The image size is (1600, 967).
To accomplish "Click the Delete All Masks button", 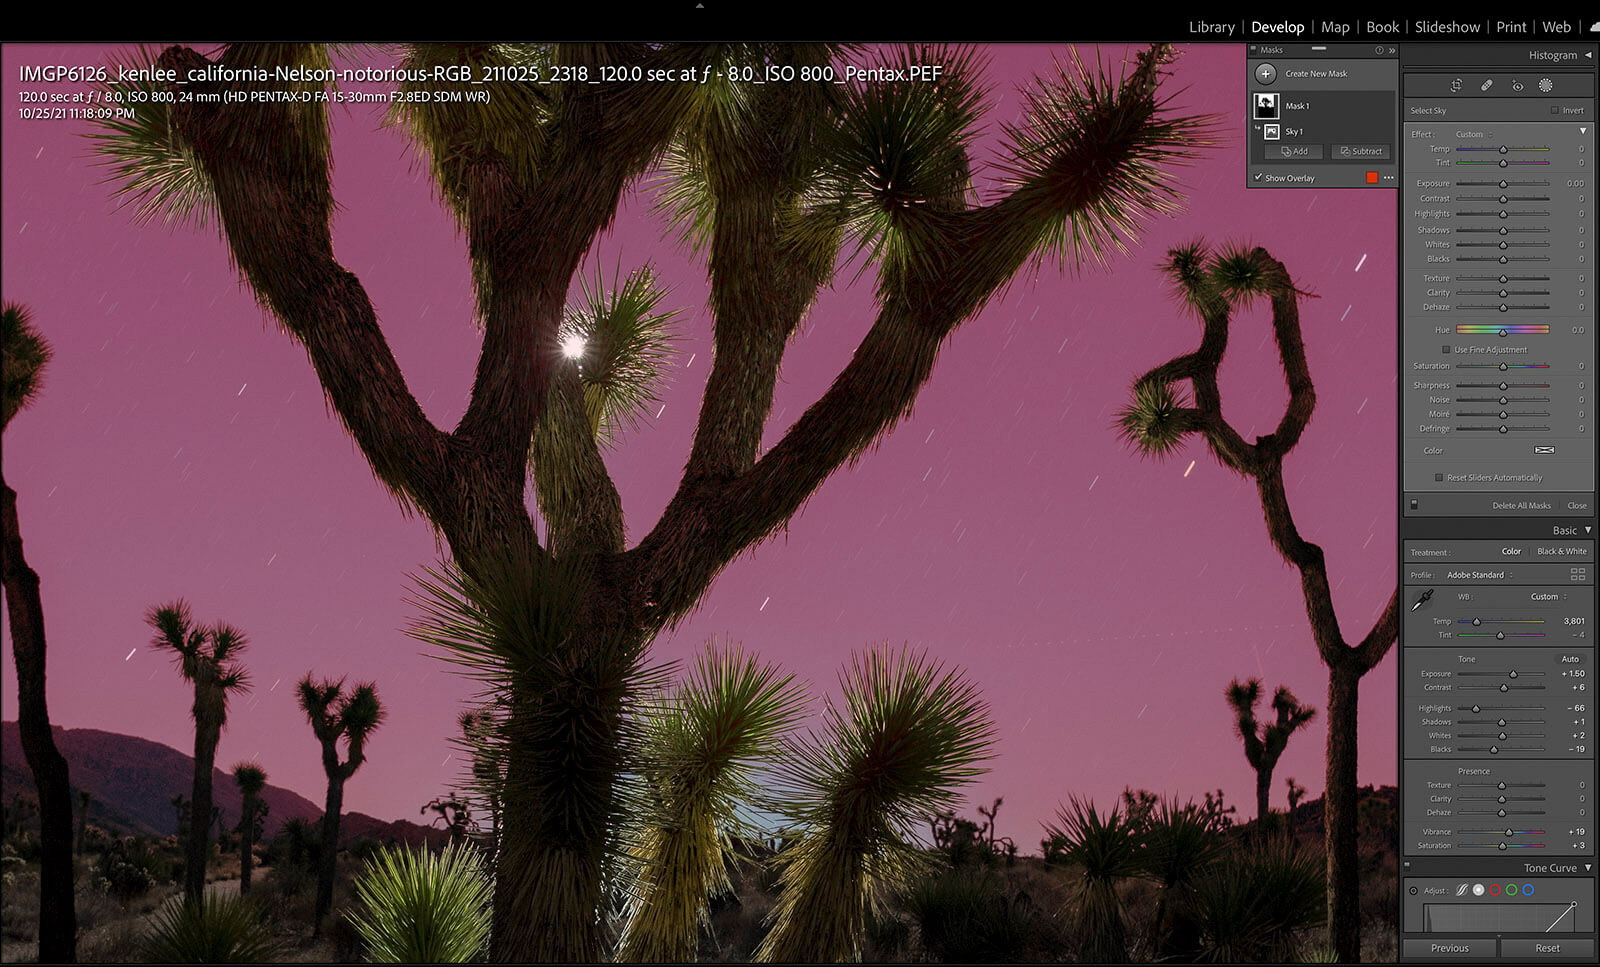I will (x=1521, y=506).
